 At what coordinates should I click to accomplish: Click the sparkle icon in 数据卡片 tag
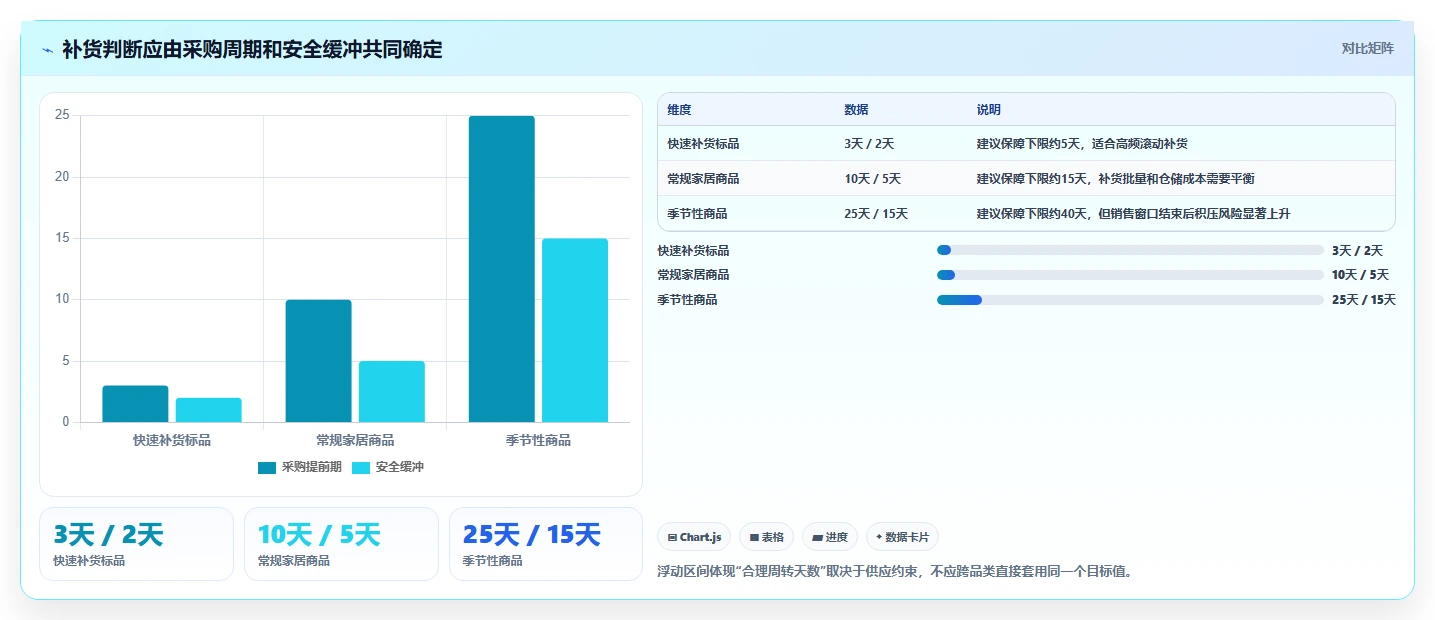tap(879, 537)
